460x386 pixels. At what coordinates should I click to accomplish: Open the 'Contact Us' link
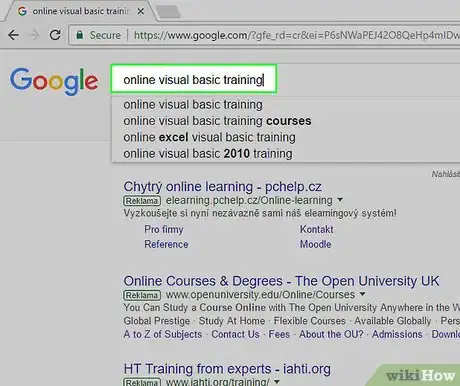click(235, 334)
